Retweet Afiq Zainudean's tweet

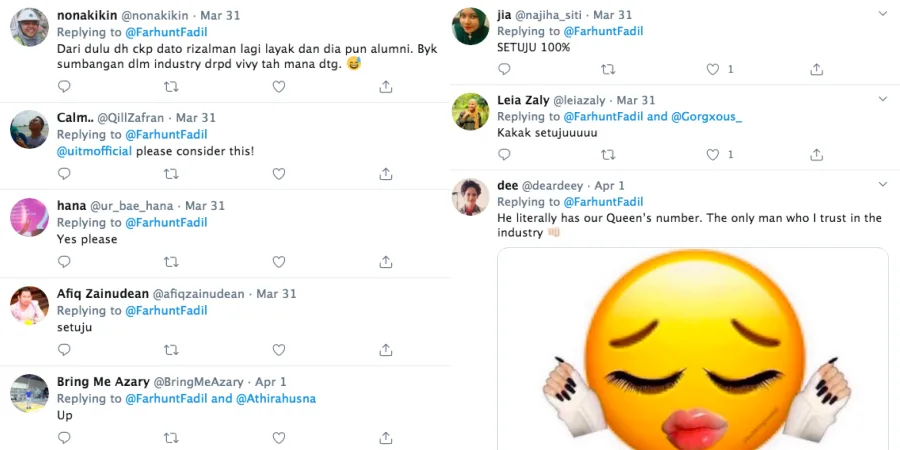tap(171, 350)
